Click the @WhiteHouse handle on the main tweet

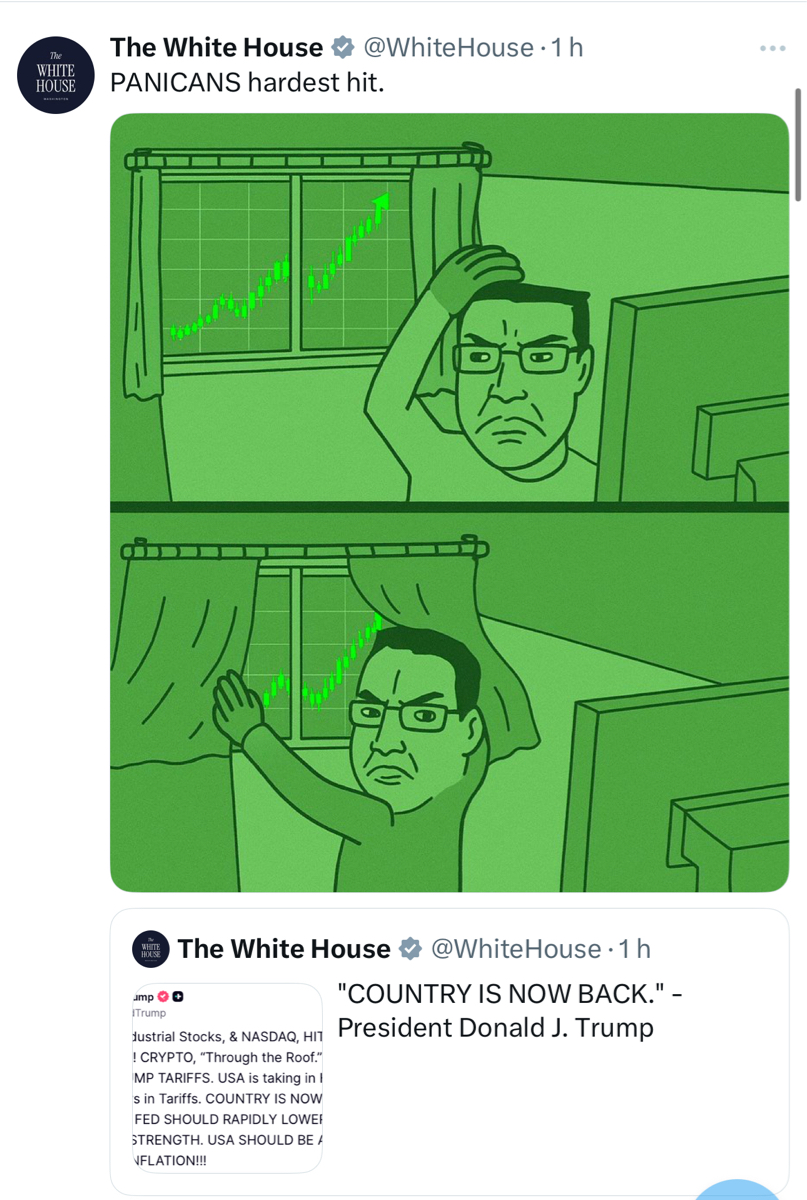(446, 47)
